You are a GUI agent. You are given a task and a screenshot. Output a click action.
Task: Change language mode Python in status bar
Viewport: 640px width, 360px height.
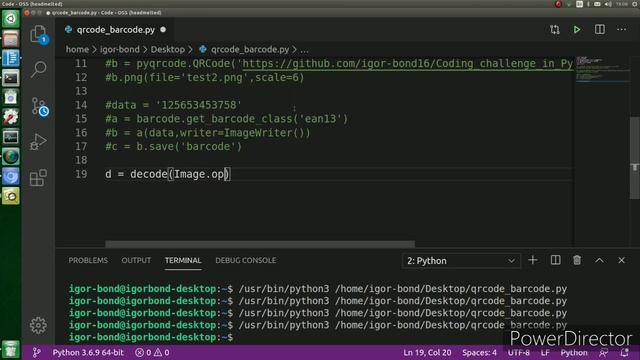pos(574,353)
